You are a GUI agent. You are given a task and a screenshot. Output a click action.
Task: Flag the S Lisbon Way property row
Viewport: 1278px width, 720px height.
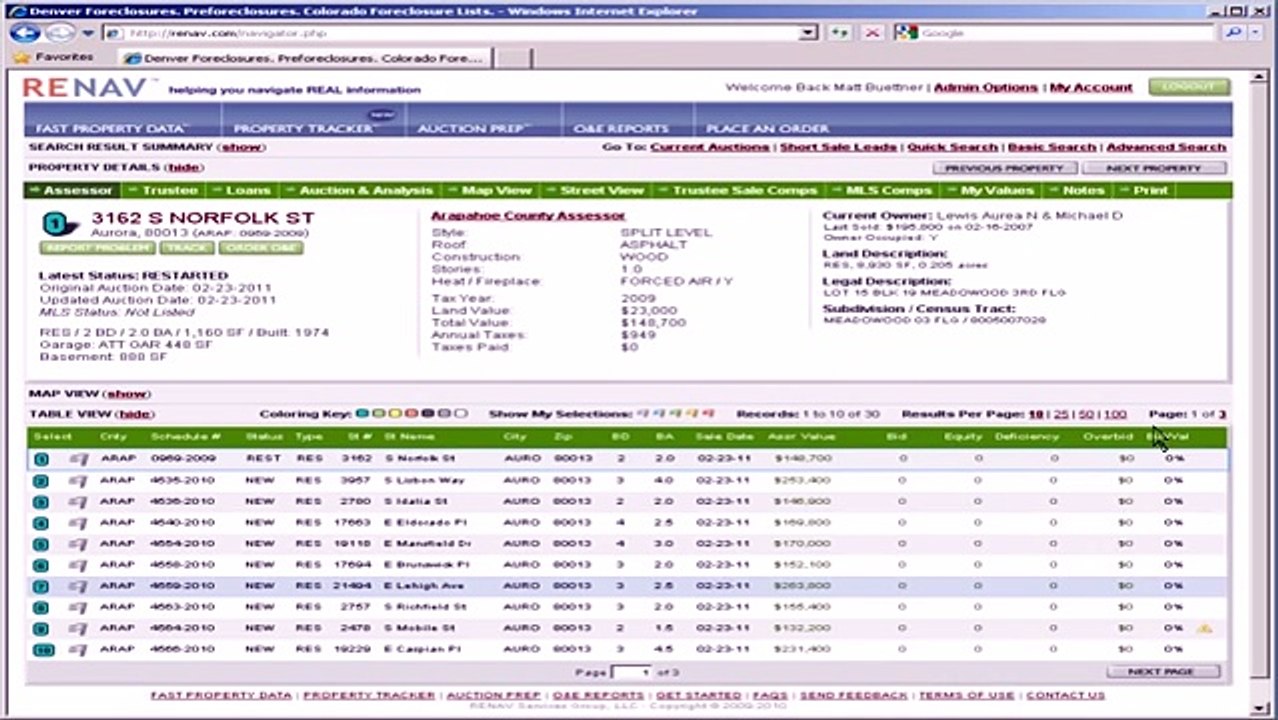pos(79,481)
